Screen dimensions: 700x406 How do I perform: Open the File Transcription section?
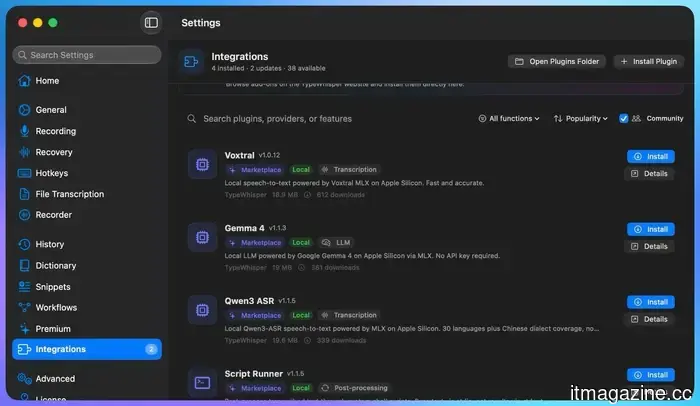pyautogui.click(x=87, y=194)
